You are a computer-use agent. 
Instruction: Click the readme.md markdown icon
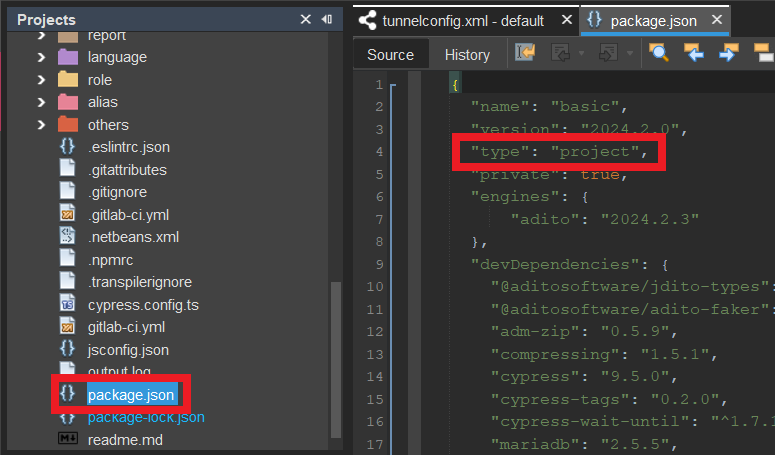point(68,439)
